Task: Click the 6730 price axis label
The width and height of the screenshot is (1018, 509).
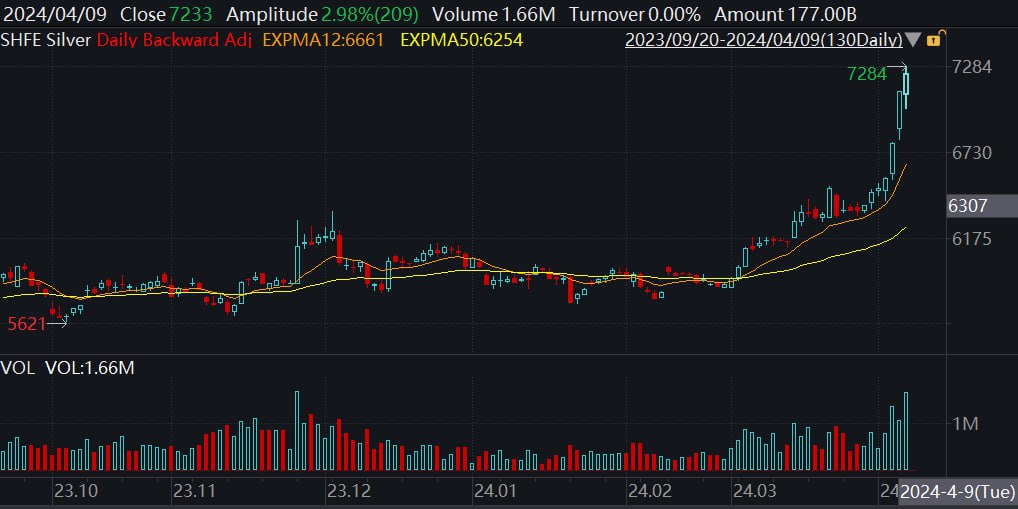Action: (968, 153)
